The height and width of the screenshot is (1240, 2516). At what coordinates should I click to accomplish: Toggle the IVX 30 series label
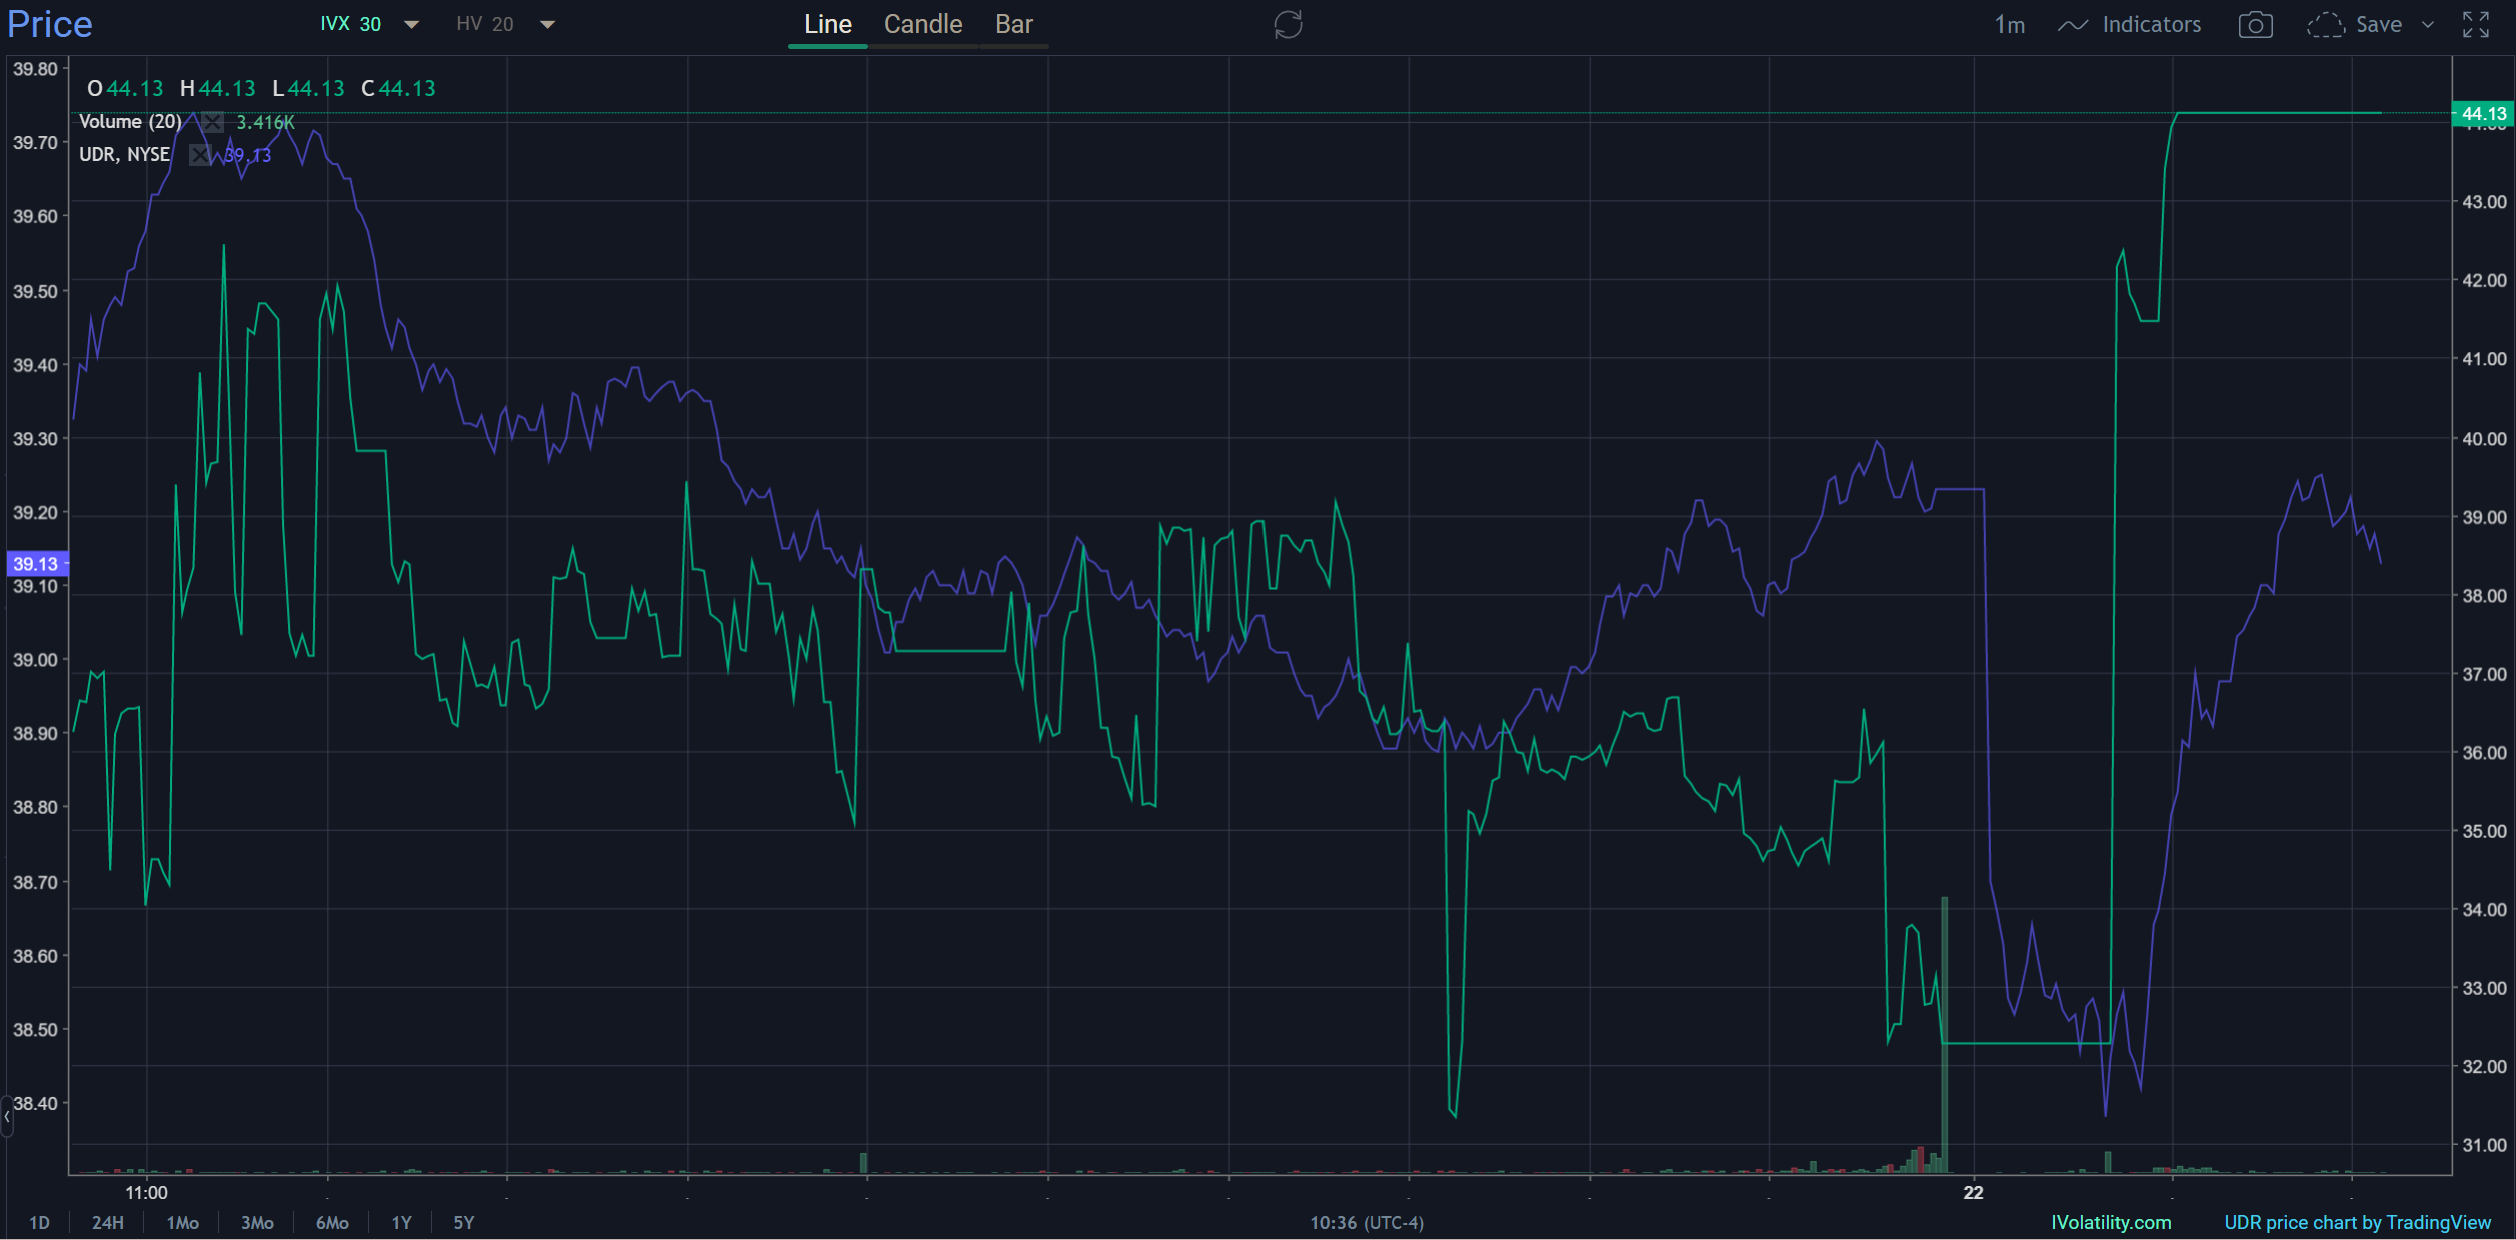click(x=350, y=25)
